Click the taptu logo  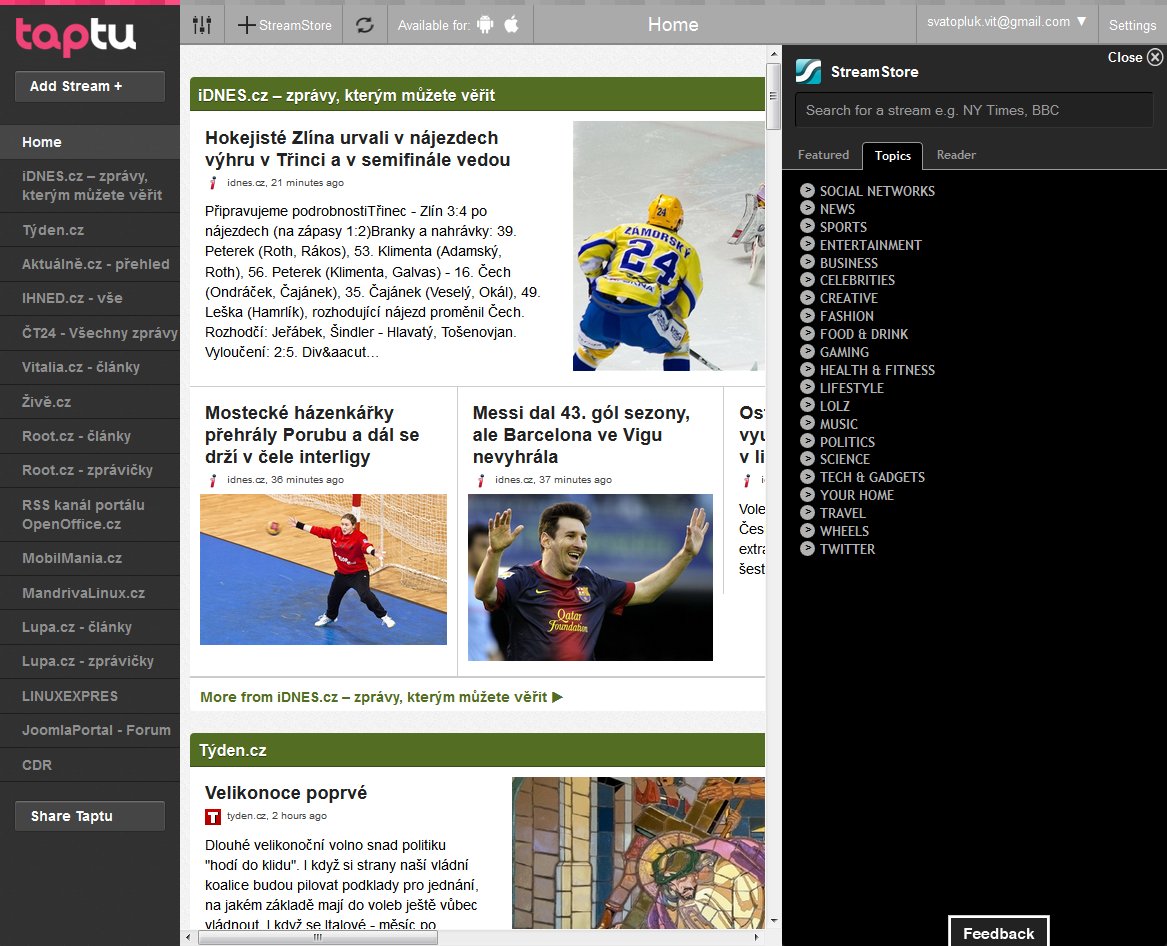coord(76,36)
